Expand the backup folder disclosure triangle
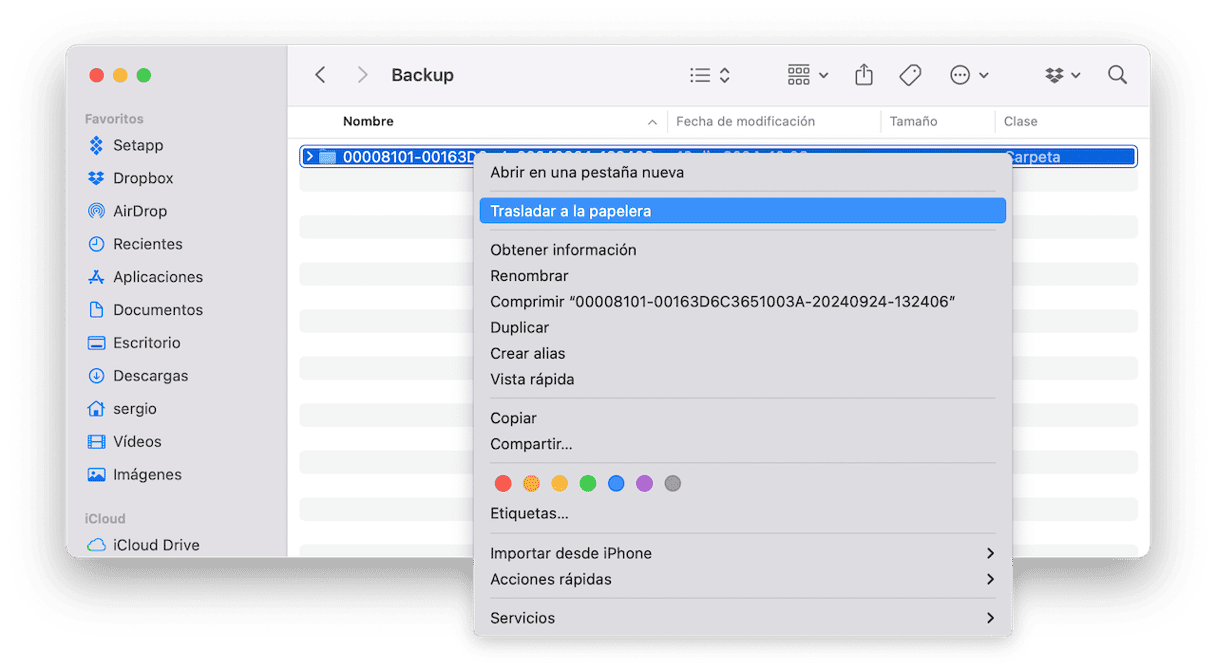Image resolution: width=1216 pixels, height=668 pixels. (x=310, y=156)
